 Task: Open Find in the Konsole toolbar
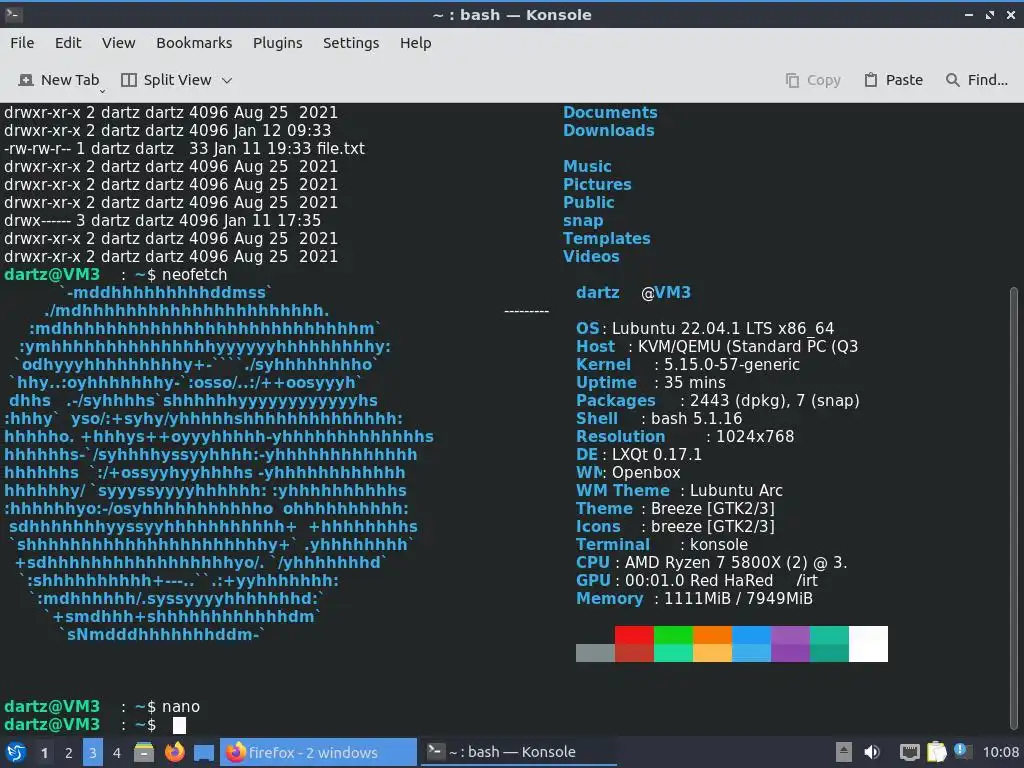977,80
